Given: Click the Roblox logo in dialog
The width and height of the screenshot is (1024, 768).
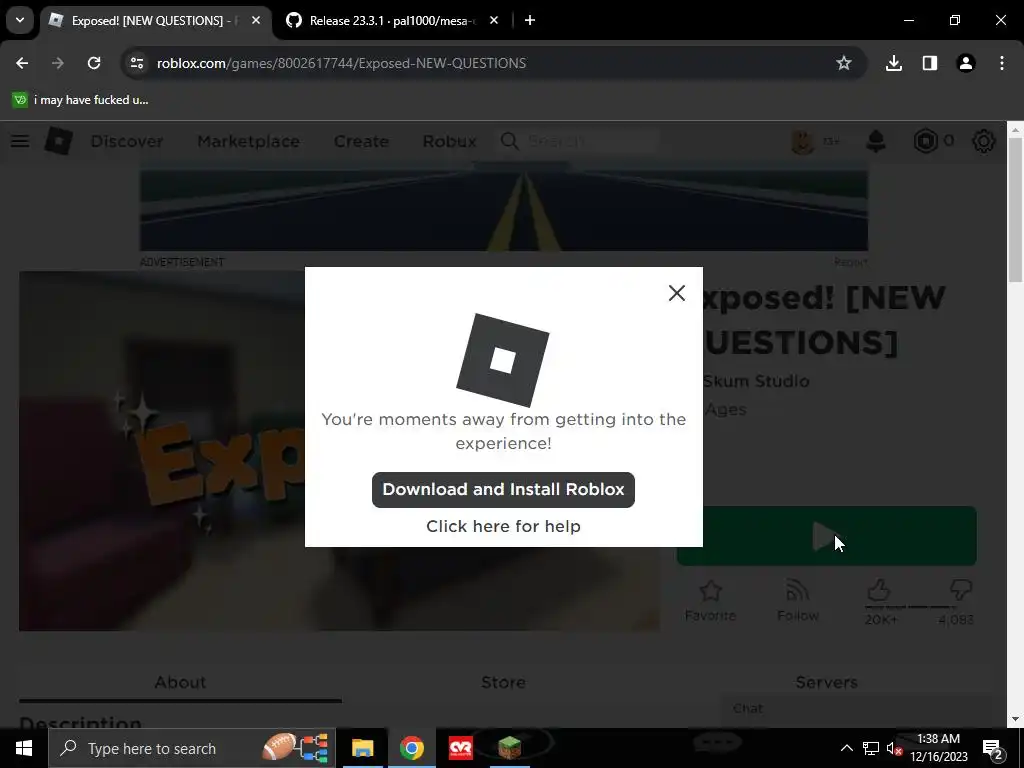Looking at the screenshot, I should pyautogui.click(x=503, y=360).
